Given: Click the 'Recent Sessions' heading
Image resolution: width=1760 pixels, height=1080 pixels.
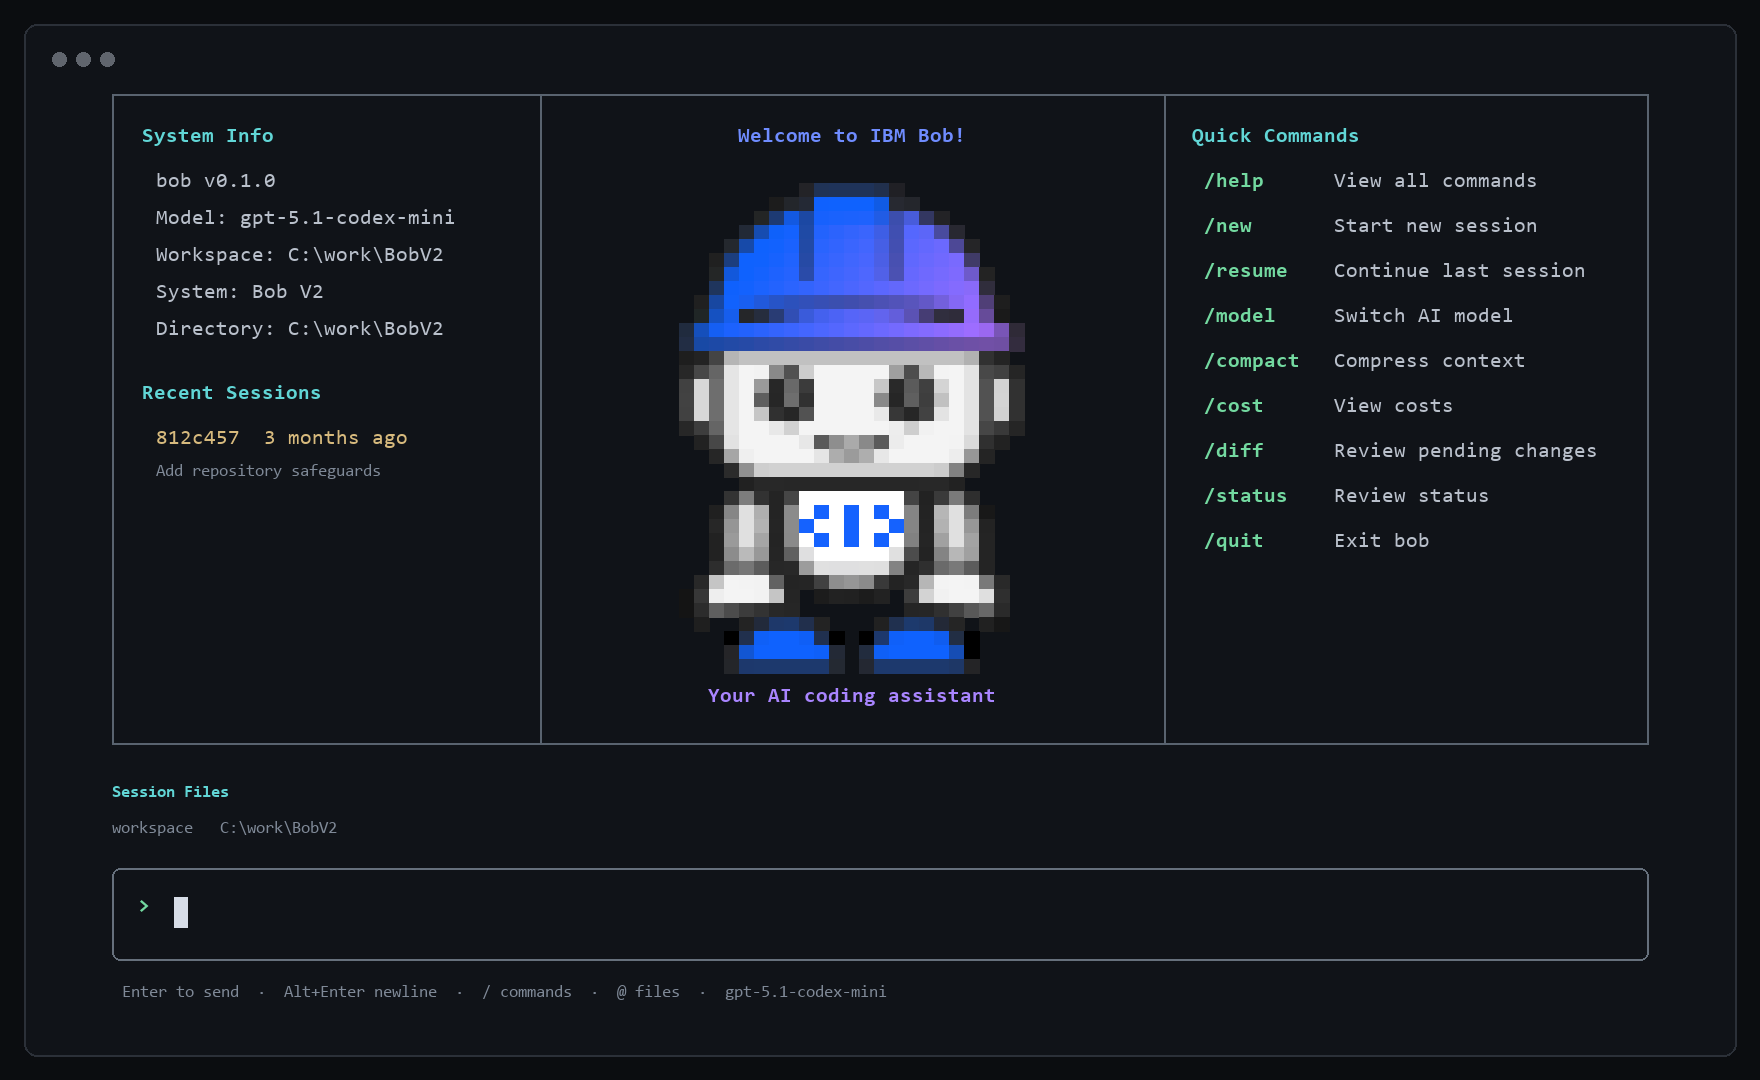Looking at the screenshot, I should click(231, 393).
